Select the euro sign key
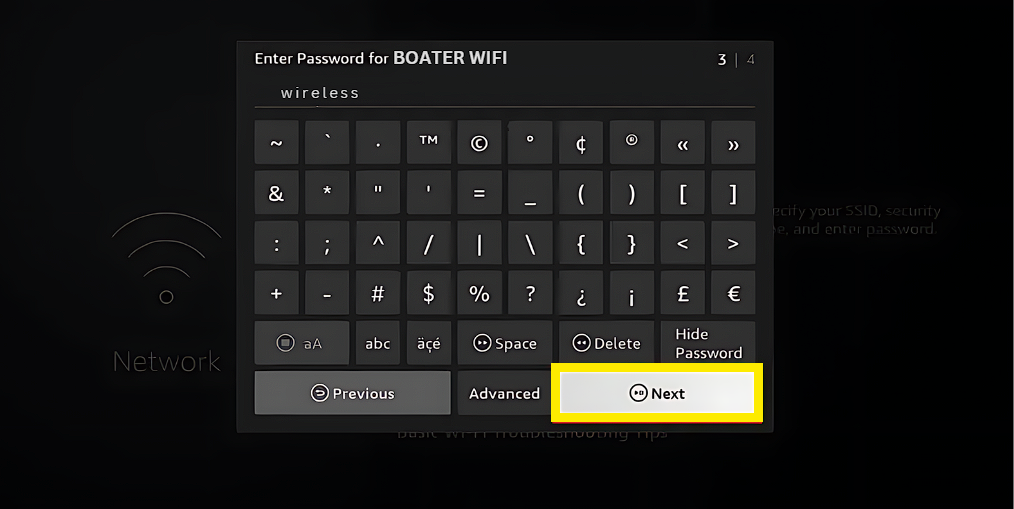The height and width of the screenshot is (509, 1014). 733,294
